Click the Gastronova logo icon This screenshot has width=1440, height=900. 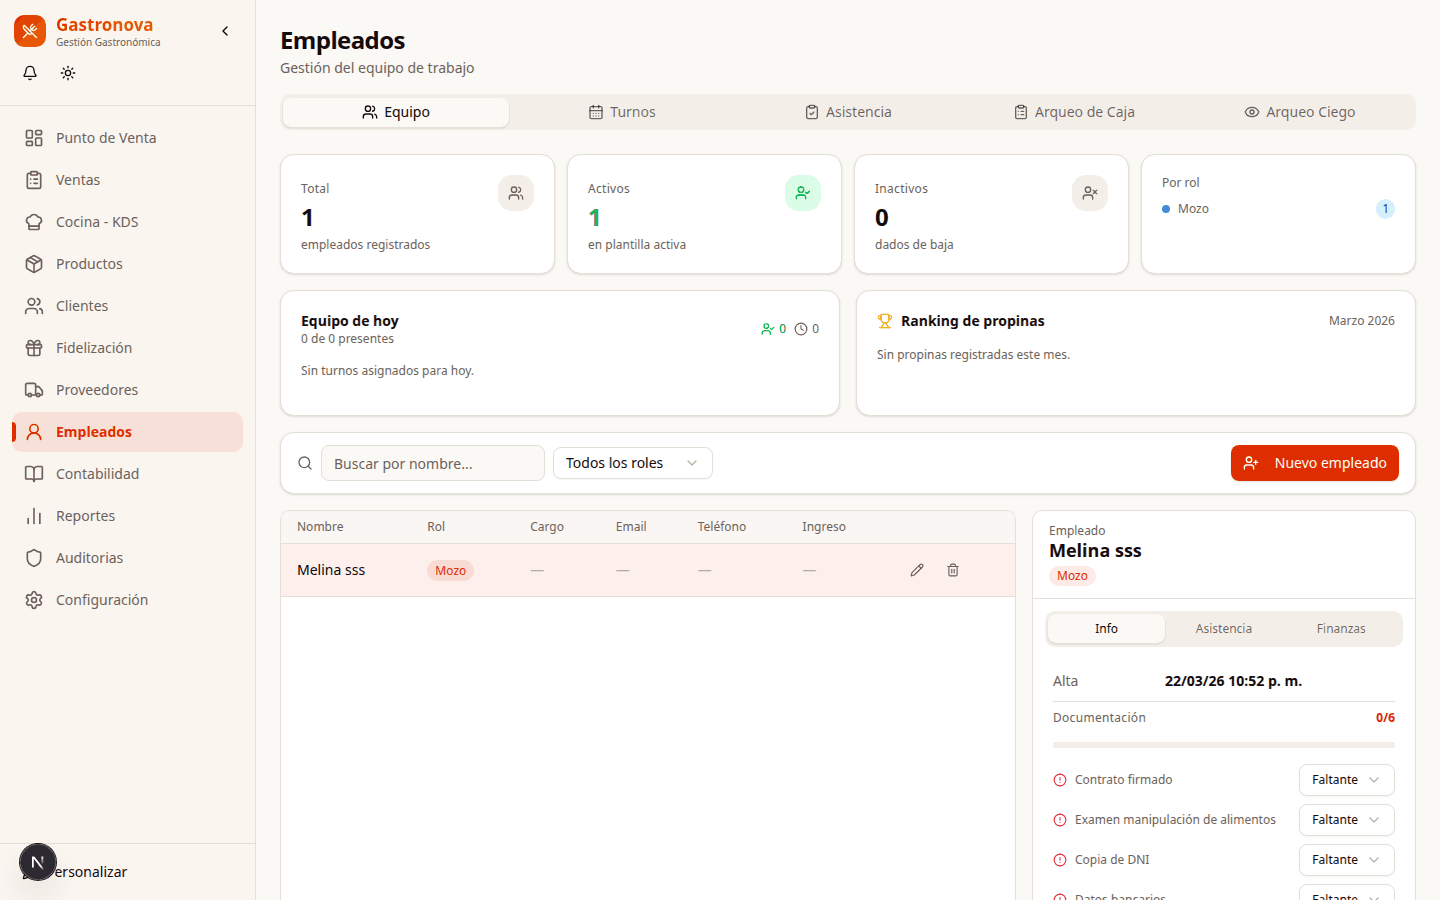pyautogui.click(x=30, y=31)
